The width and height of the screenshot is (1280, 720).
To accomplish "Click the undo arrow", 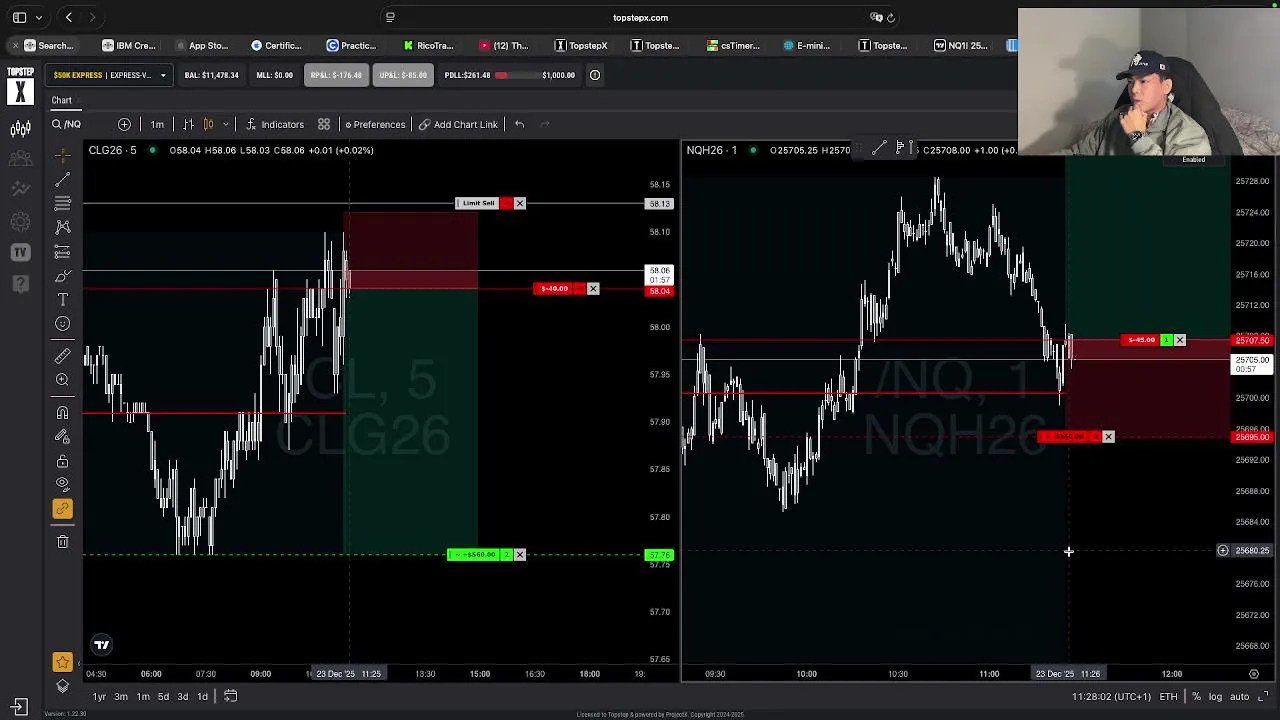I will click(519, 124).
